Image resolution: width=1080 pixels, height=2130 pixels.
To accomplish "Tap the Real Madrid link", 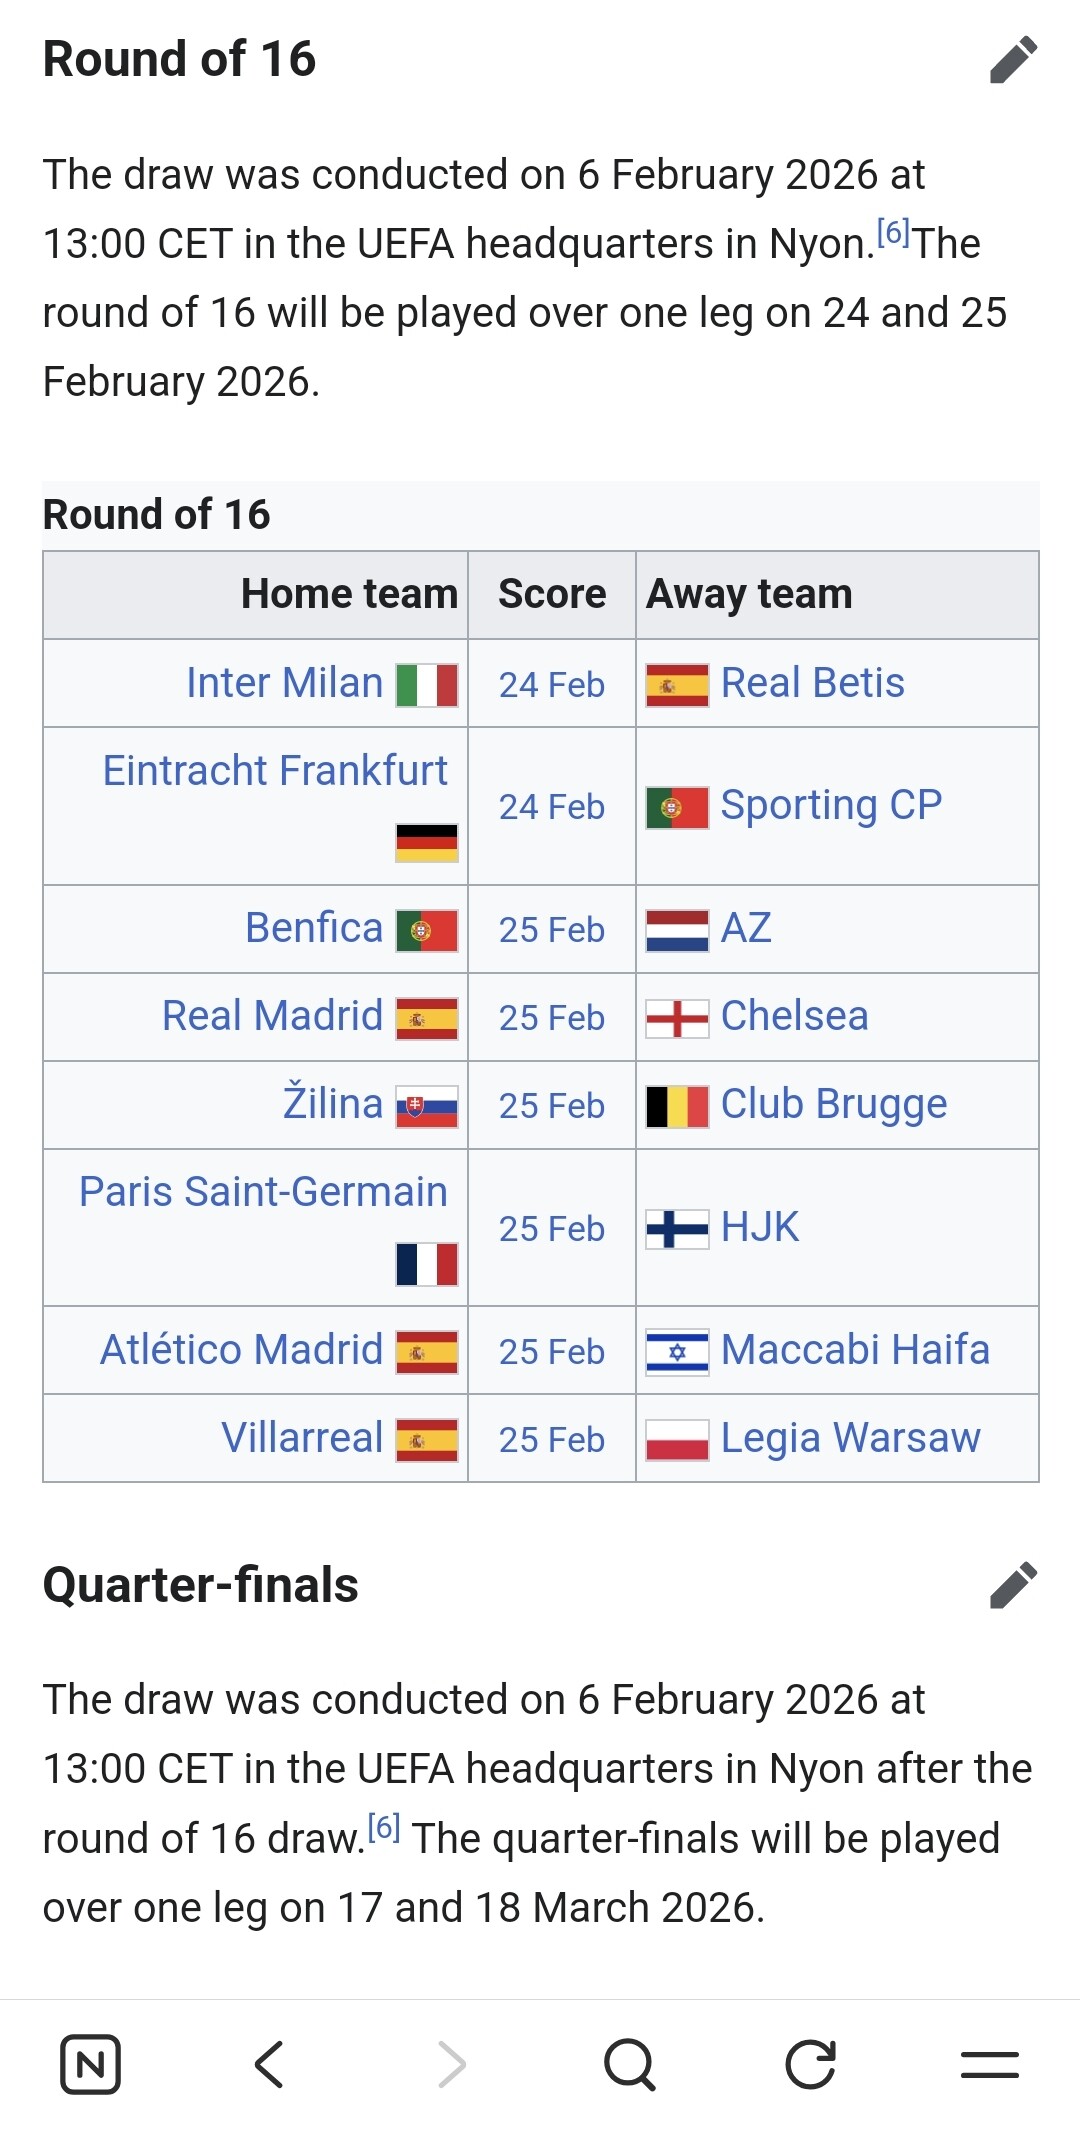I will 272,1016.
